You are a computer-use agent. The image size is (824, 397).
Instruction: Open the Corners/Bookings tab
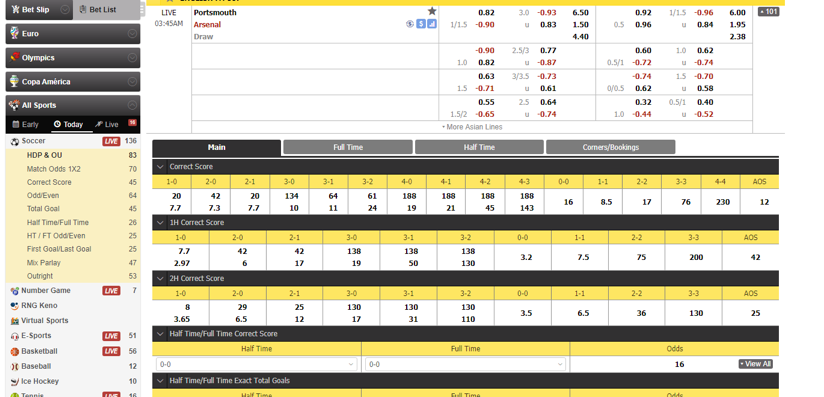(x=611, y=148)
